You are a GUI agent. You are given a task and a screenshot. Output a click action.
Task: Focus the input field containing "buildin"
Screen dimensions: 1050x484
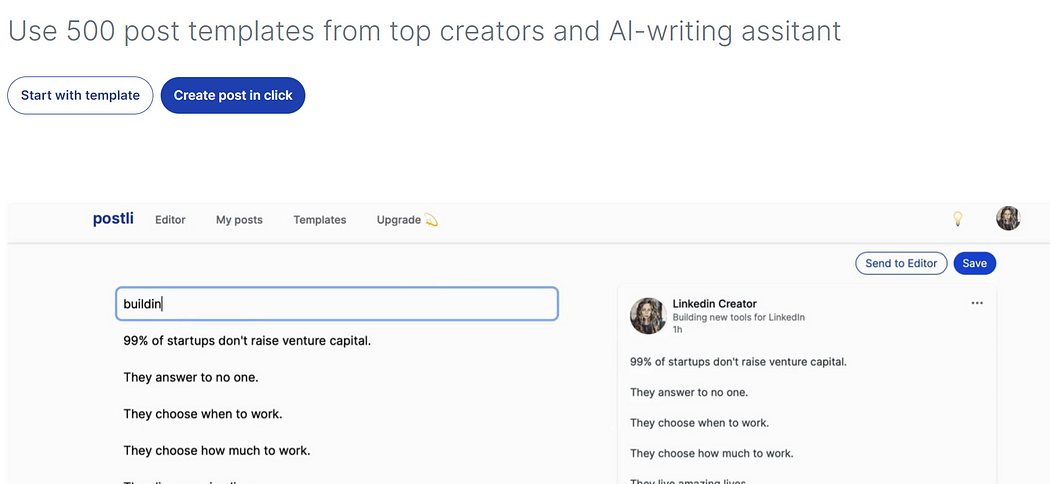(x=337, y=304)
